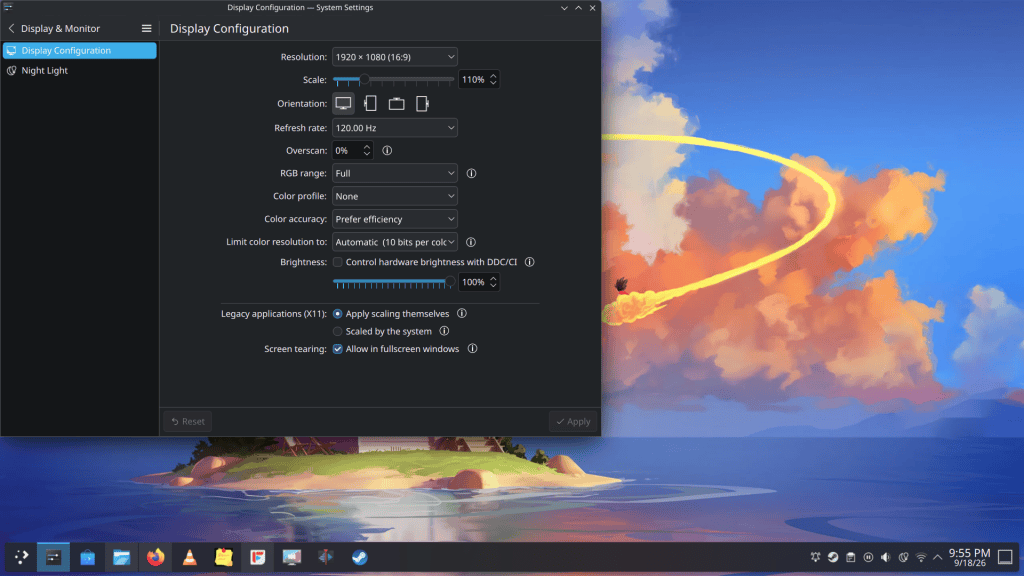Image resolution: width=1024 pixels, height=576 pixels.
Task: Open the volume control in system tray
Action: tap(886, 557)
